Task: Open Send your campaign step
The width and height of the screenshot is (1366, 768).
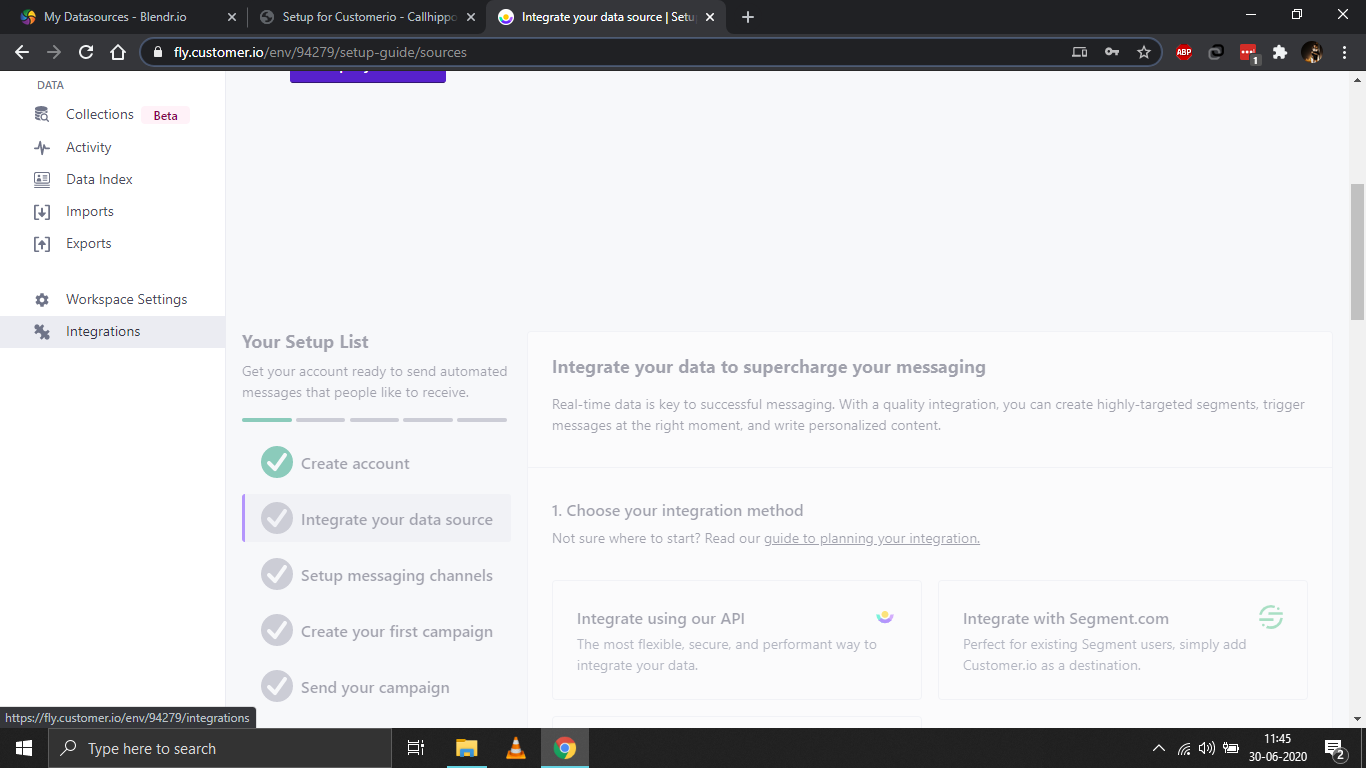Action: coord(376,687)
